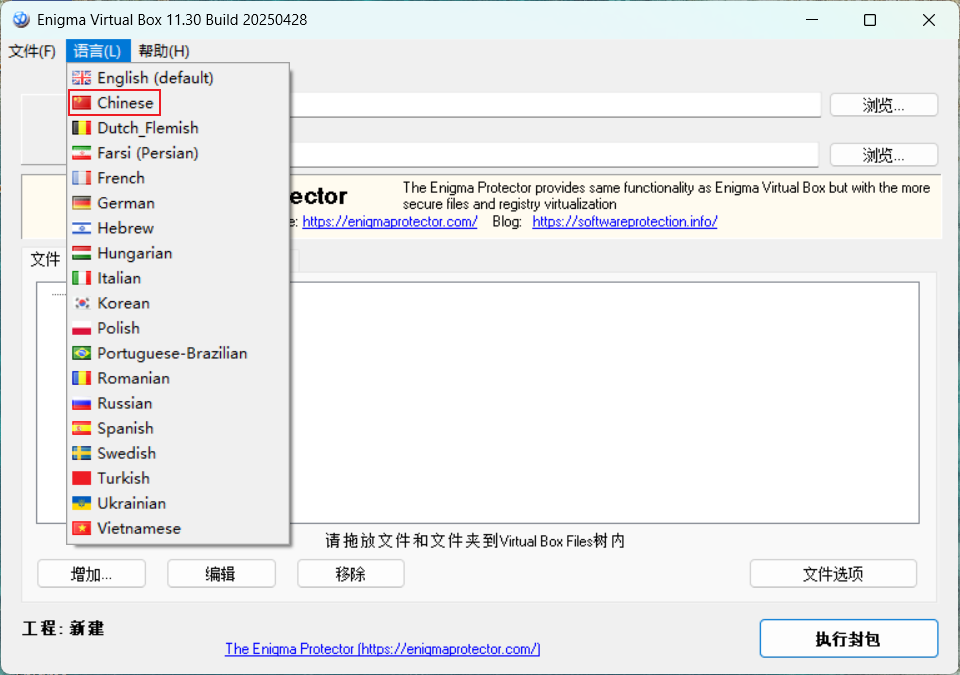Screen dimensions: 960x675
Task: Select Korean from the list
Action: [x=178, y=303]
